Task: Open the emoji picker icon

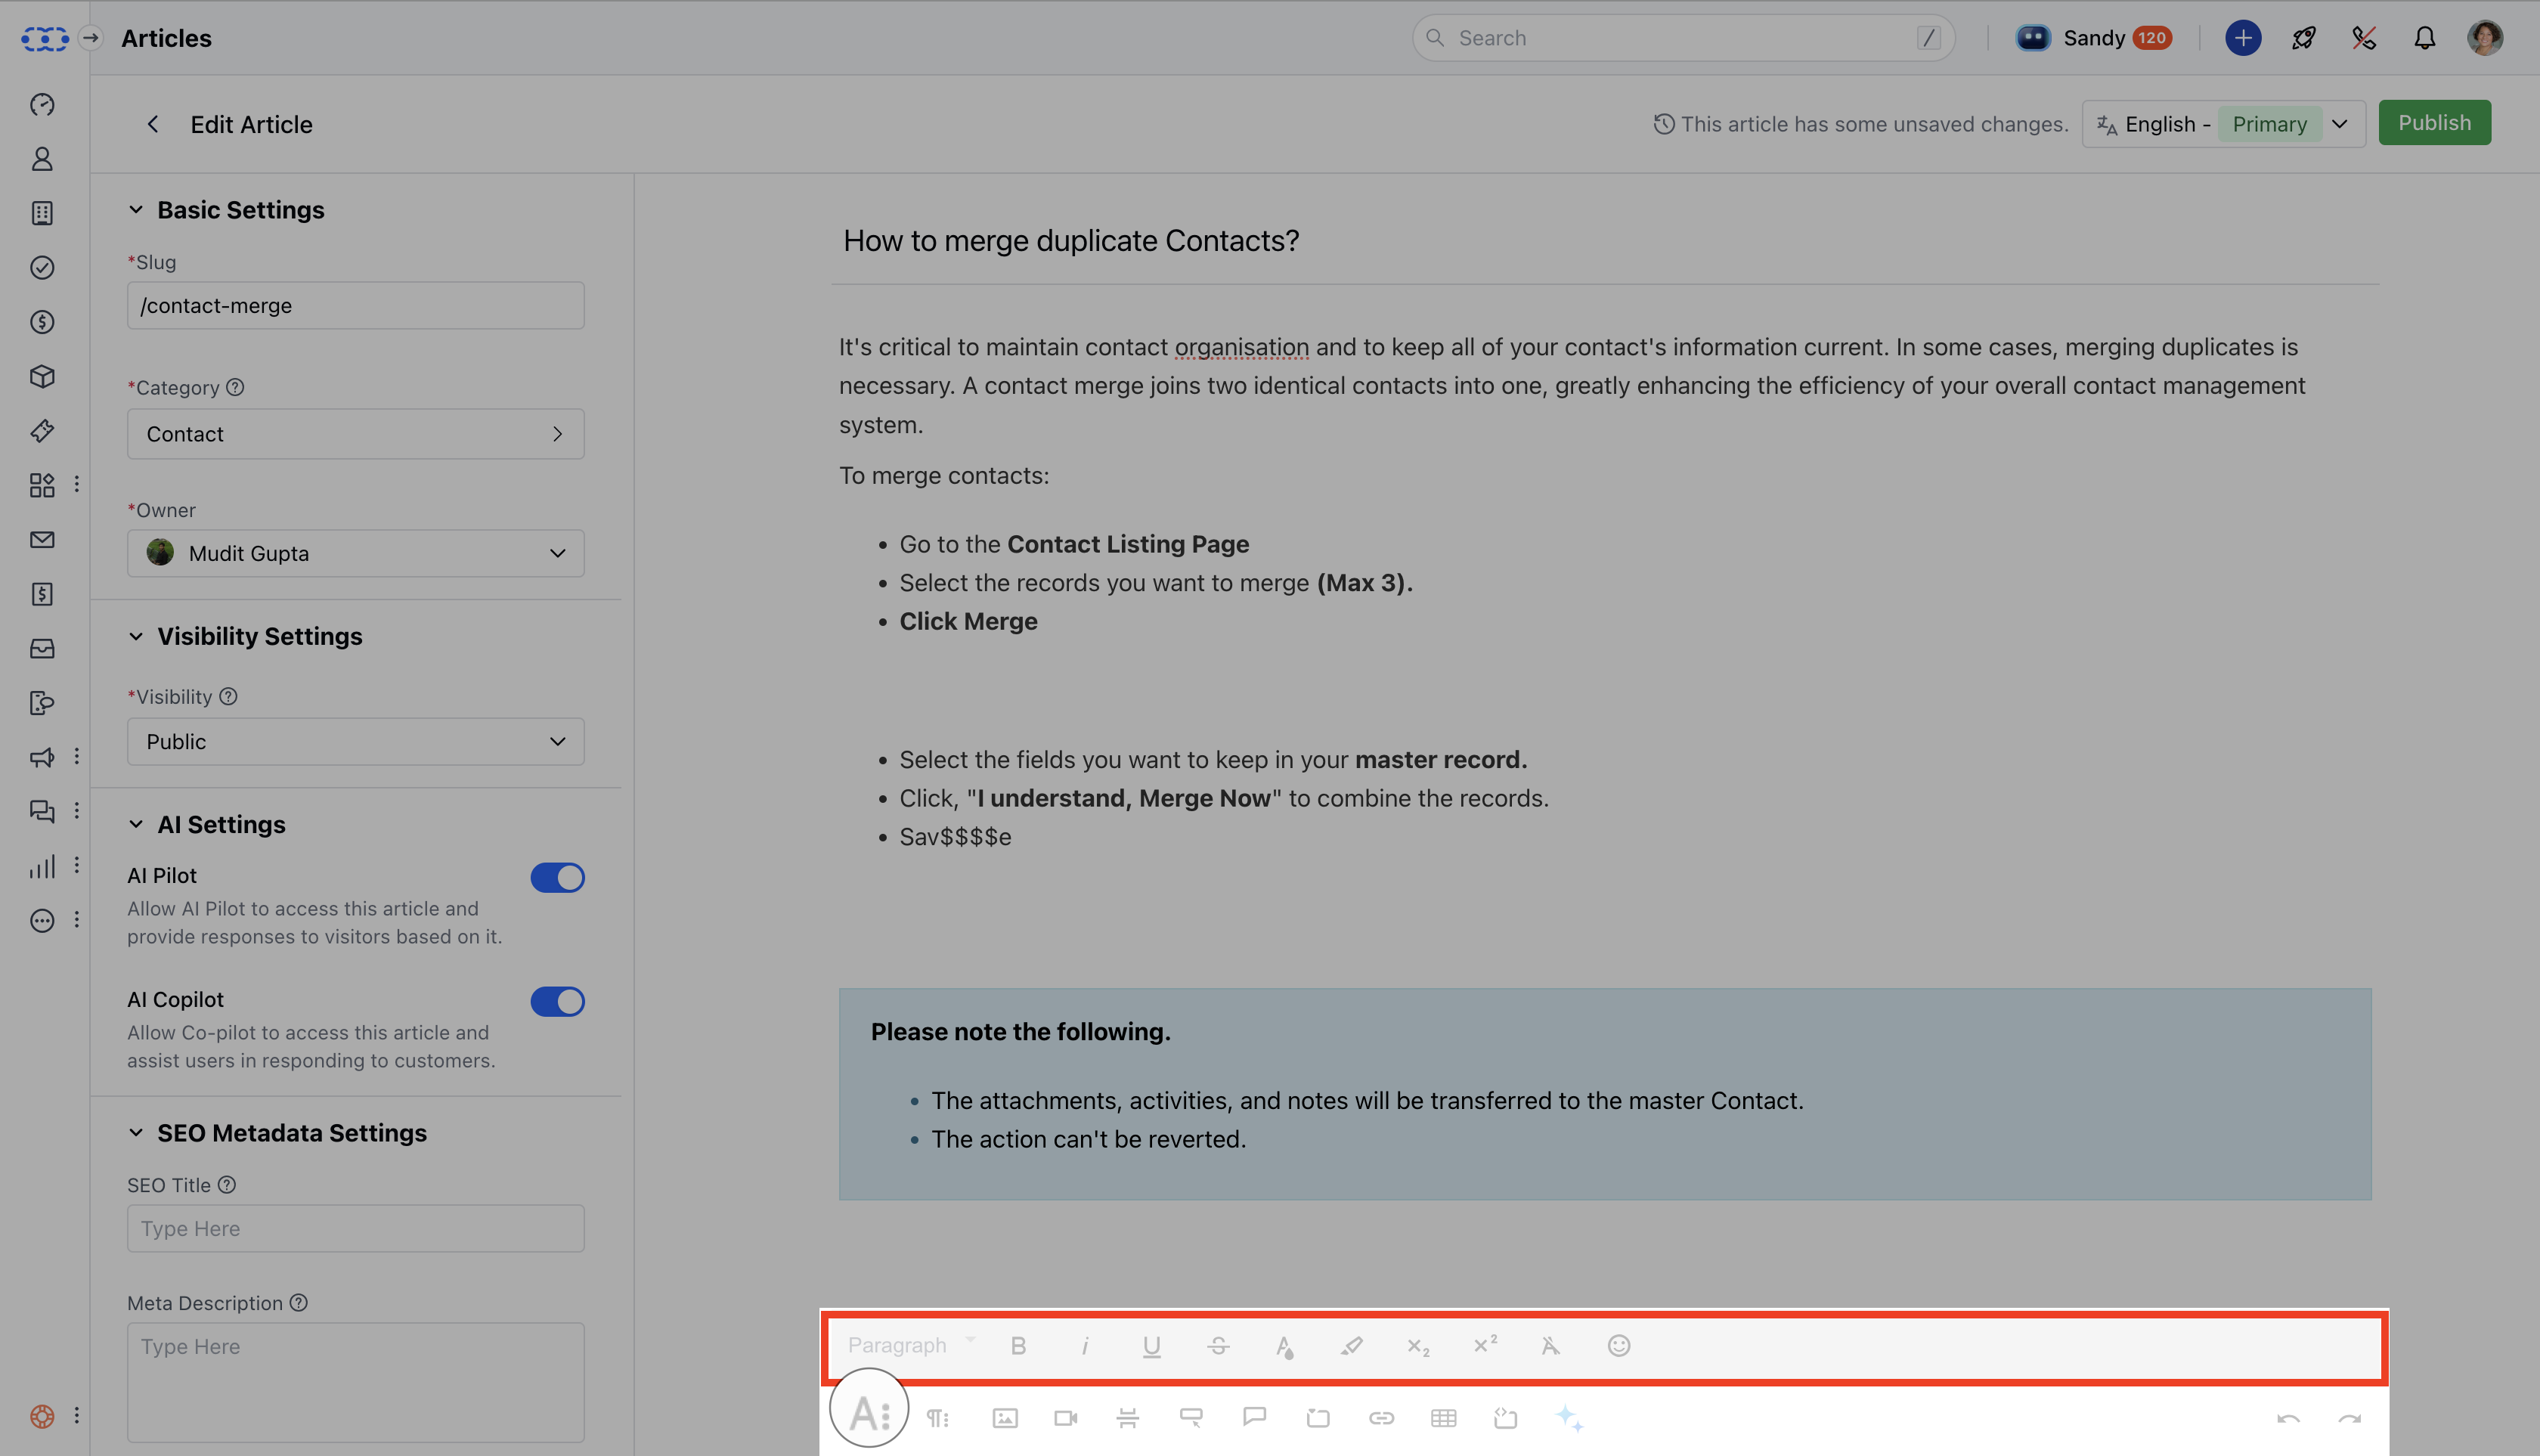Action: [x=1619, y=1346]
